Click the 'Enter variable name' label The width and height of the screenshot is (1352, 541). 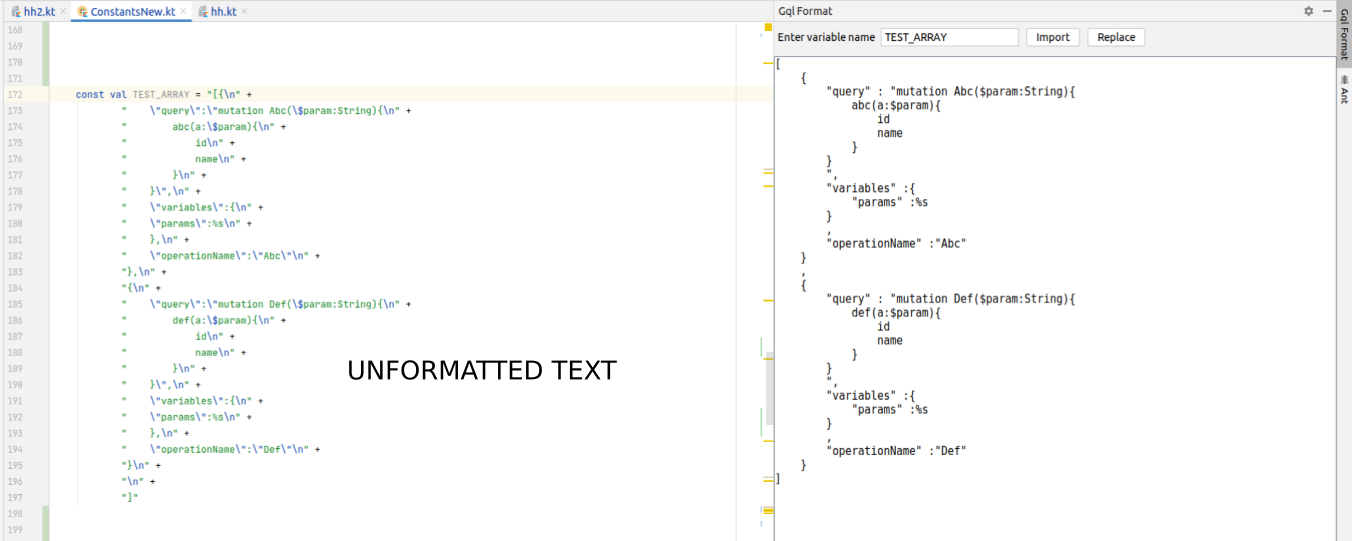pyautogui.click(x=826, y=37)
